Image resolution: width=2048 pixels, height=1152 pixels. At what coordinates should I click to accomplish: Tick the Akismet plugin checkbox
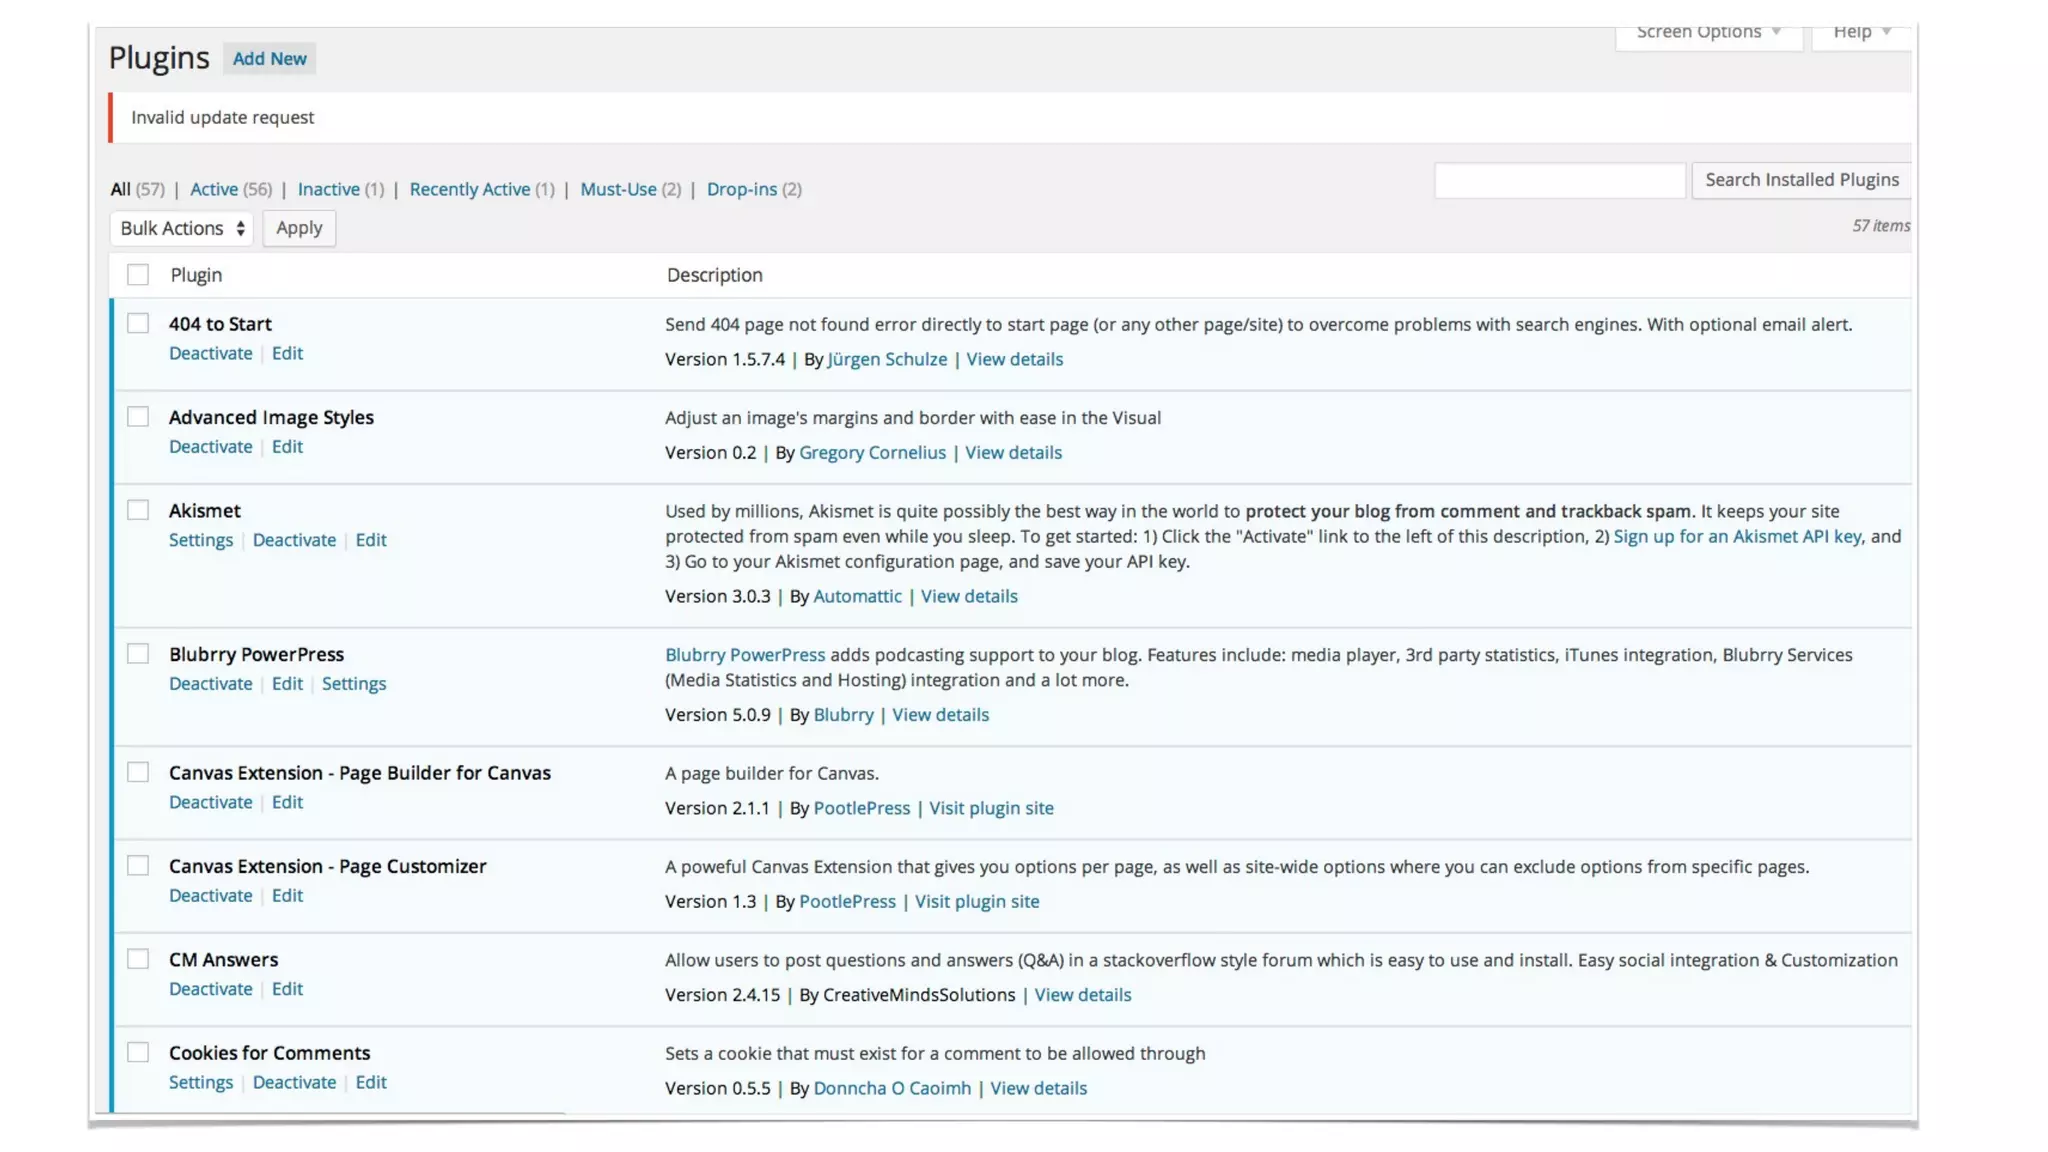tap(138, 511)
